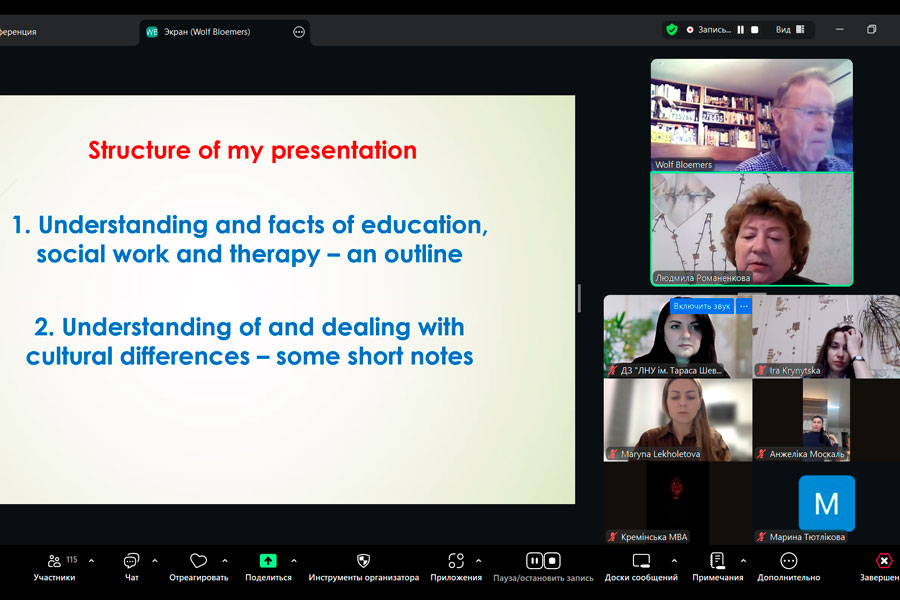Open Инструменты организатора host tools
The width and height of the screenshot is (900, 600).
363,562
